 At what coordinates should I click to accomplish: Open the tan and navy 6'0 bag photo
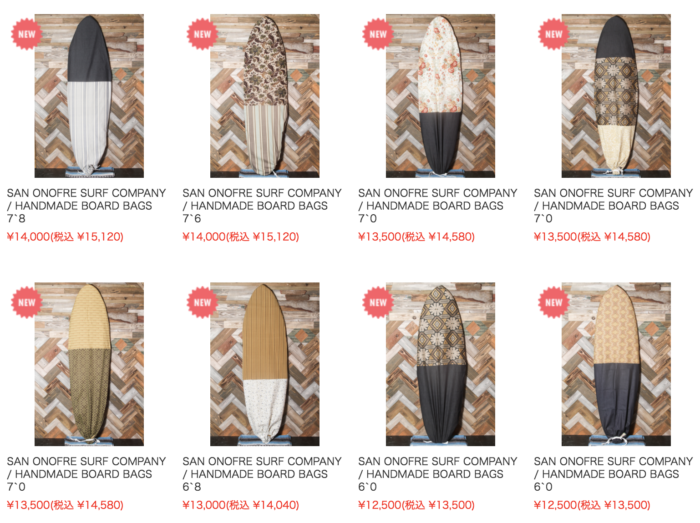pos(616,364)
